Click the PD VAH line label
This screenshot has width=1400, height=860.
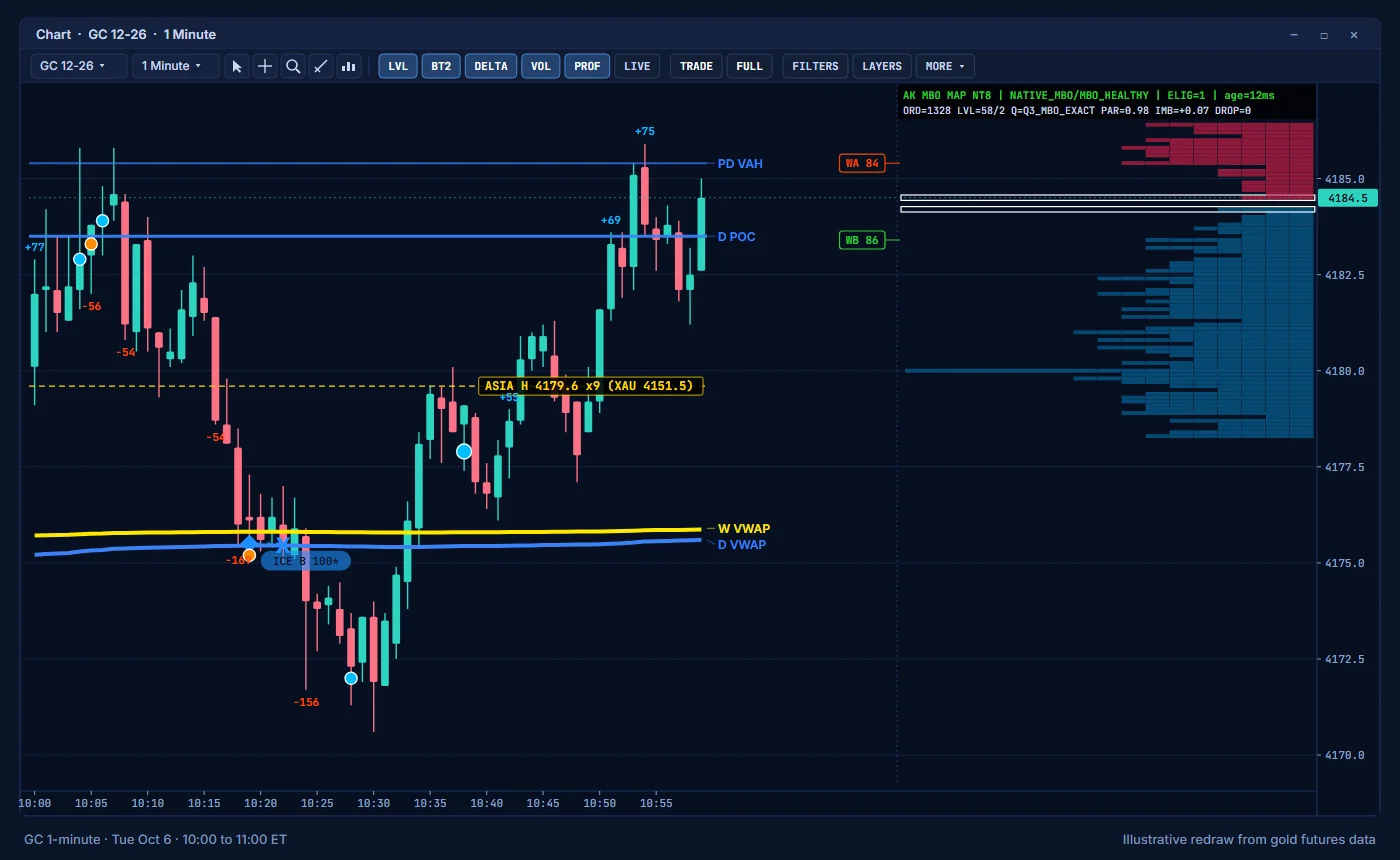(x=740, y=163)
